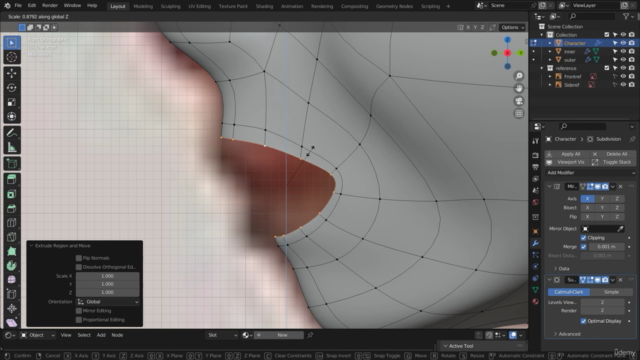
Task: Select the Loop Cut tool
Action: (11, 223)
